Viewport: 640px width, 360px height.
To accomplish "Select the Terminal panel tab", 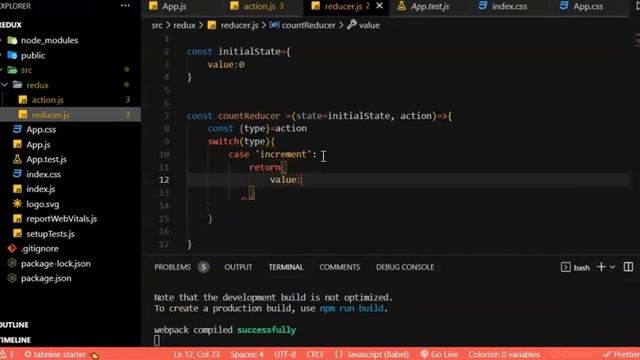I will coord(286,267).
